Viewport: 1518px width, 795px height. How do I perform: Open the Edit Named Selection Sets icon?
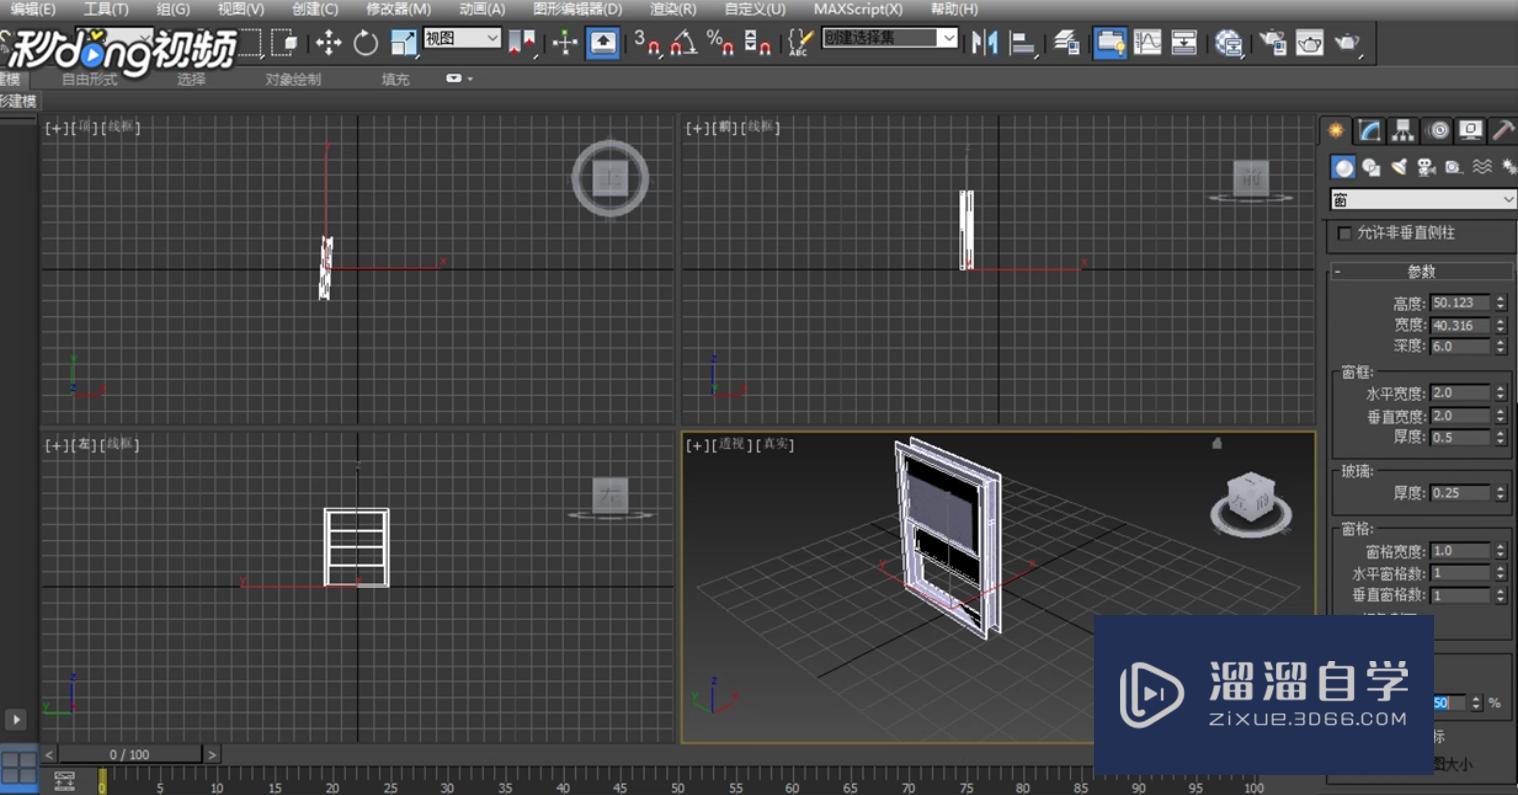(x=799, y=42)
